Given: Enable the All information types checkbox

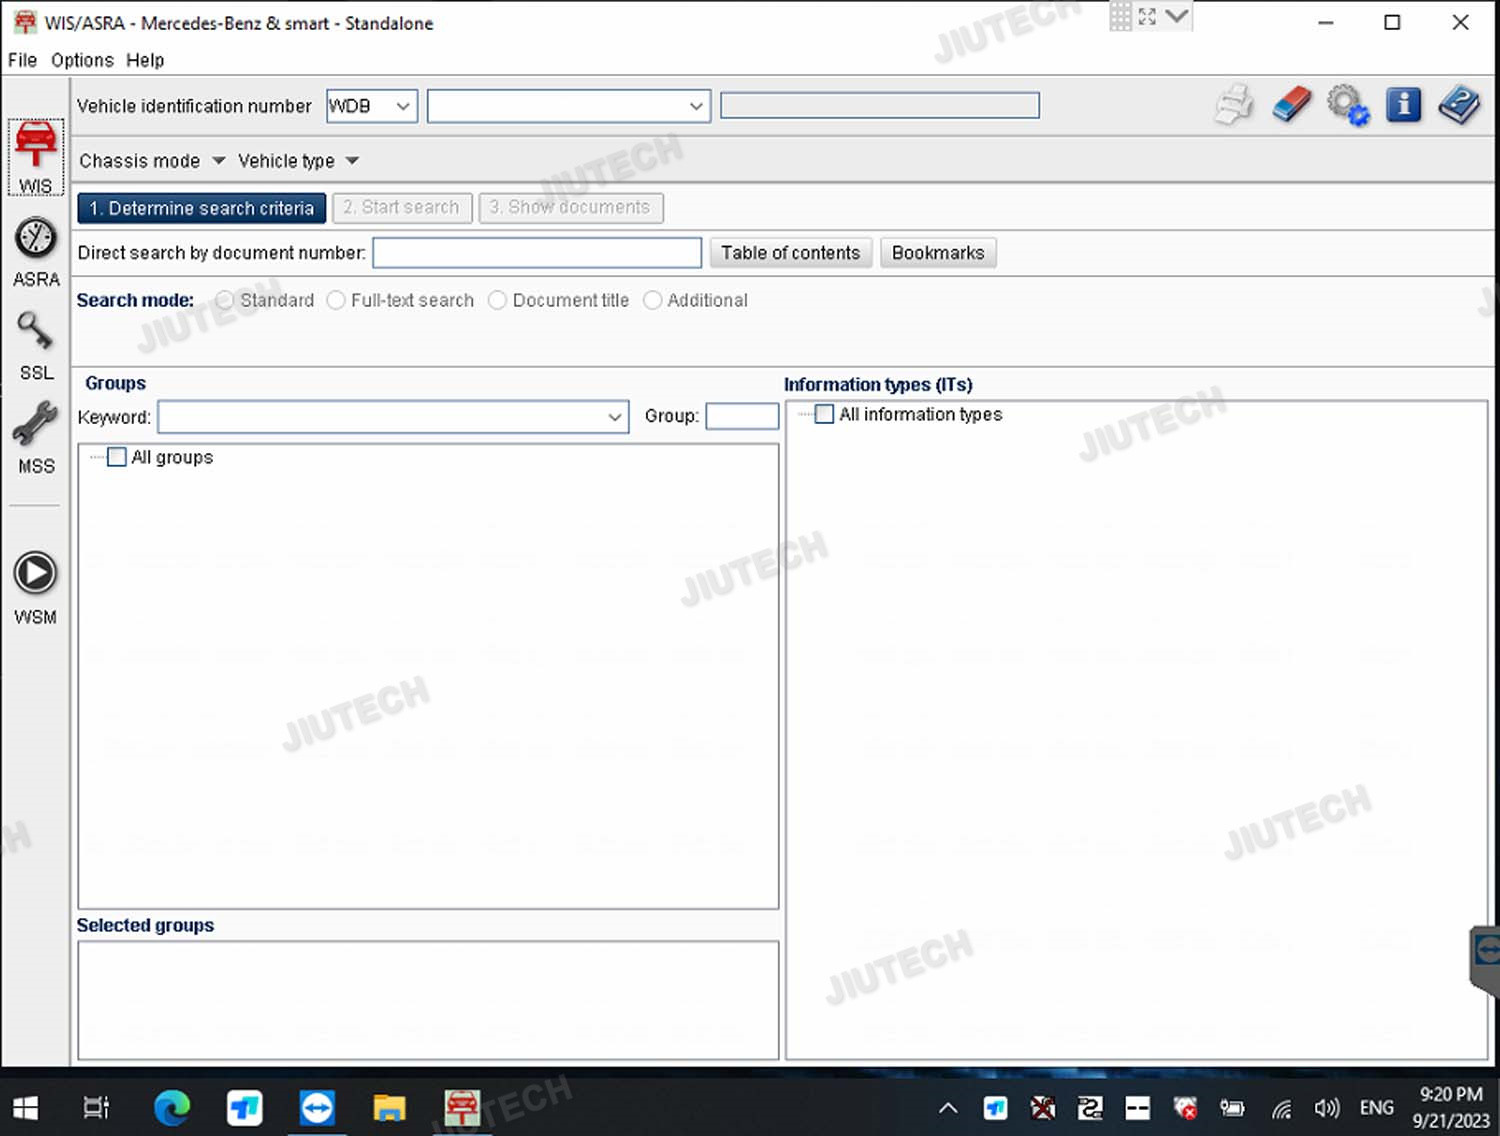Looking at the screenshot, I should click(824, 414).
